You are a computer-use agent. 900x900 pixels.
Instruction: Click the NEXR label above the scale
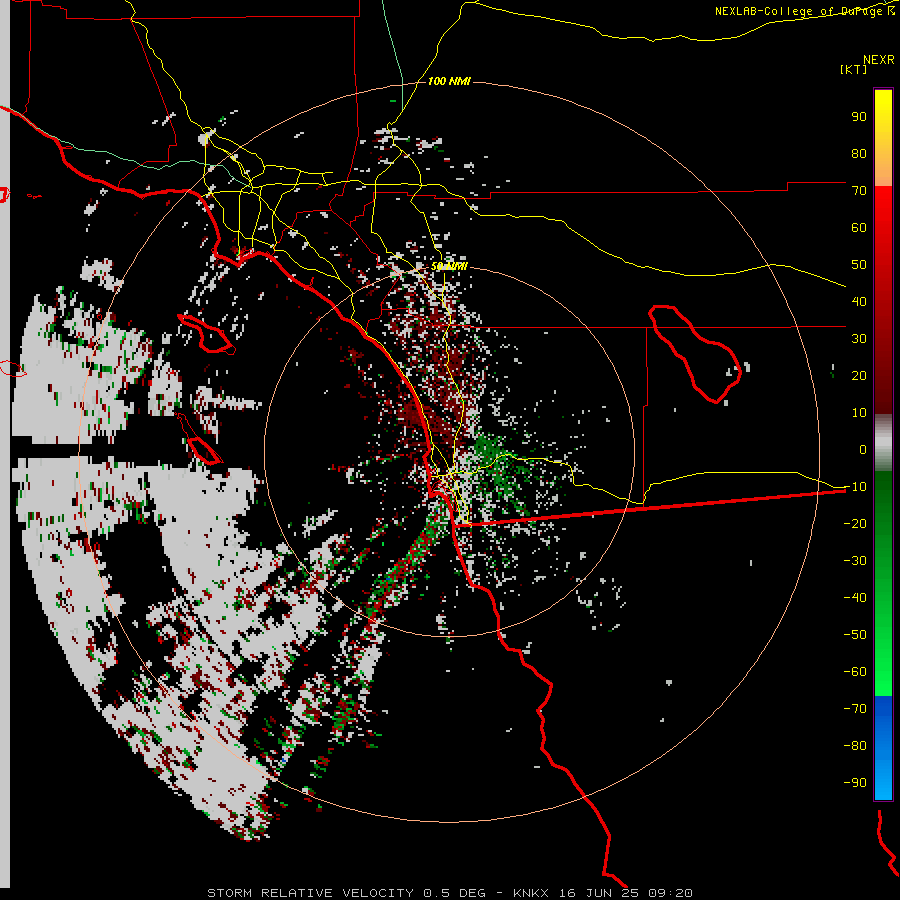(x=878, y=60)
